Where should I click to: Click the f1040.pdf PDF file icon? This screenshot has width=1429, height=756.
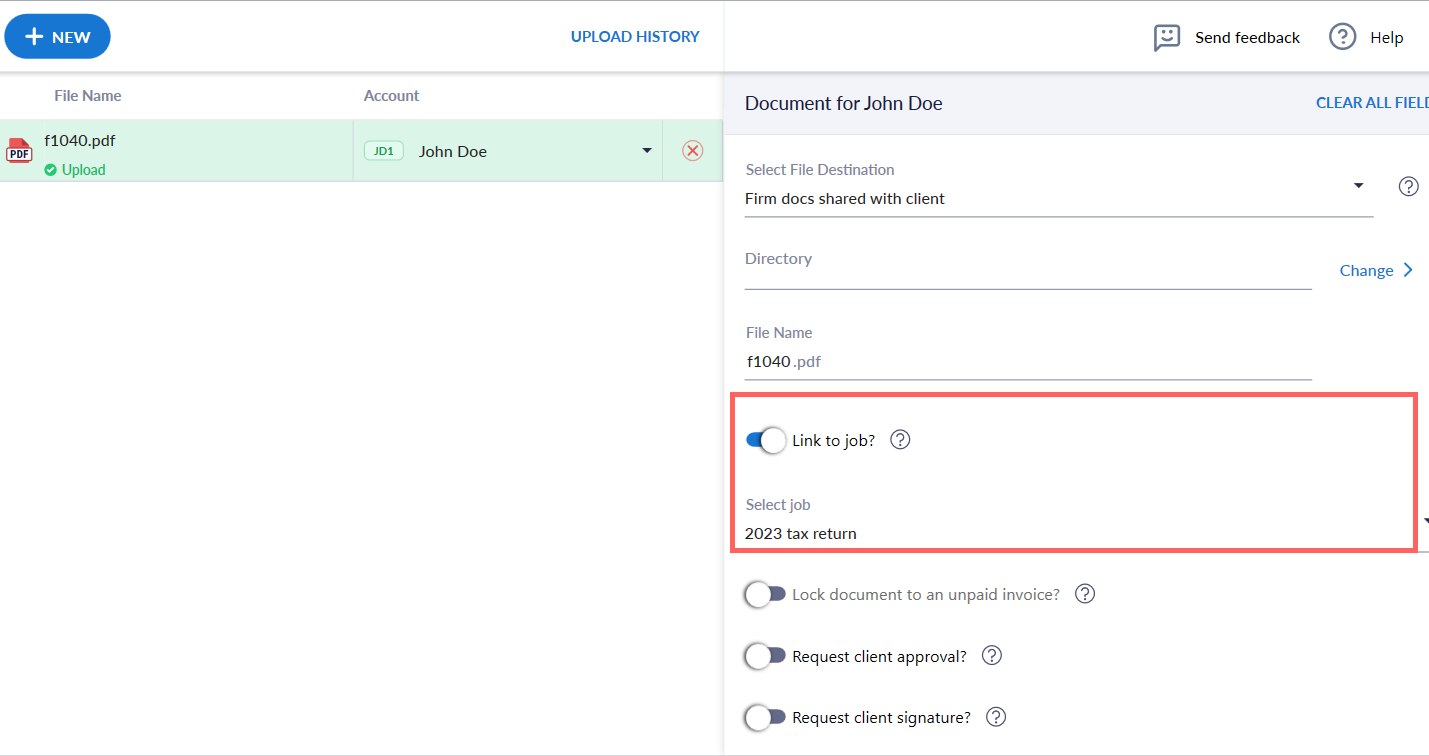(x=19, y=151)
